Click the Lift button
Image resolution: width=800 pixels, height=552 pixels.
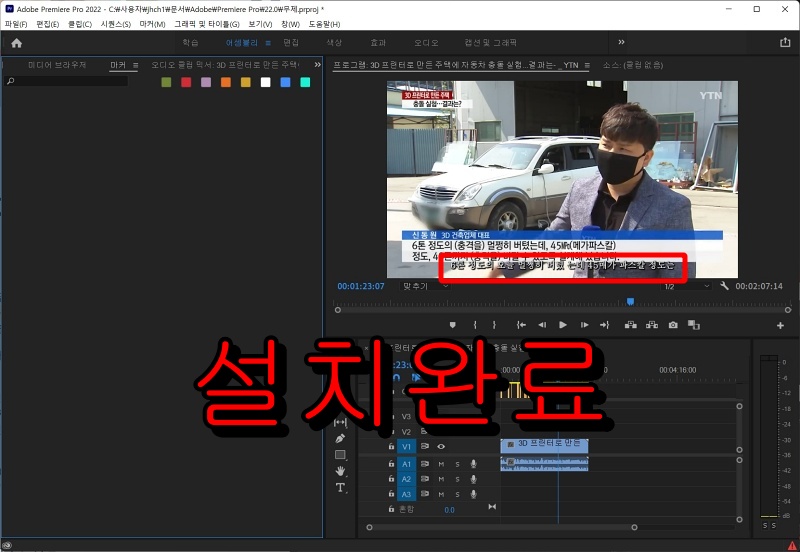coord(631,325)
